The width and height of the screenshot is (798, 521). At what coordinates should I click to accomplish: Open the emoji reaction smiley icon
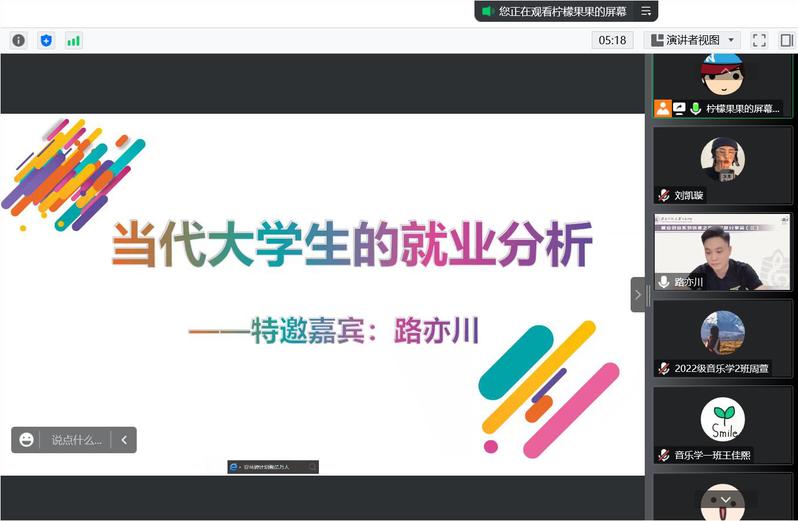tap(27, 440)
